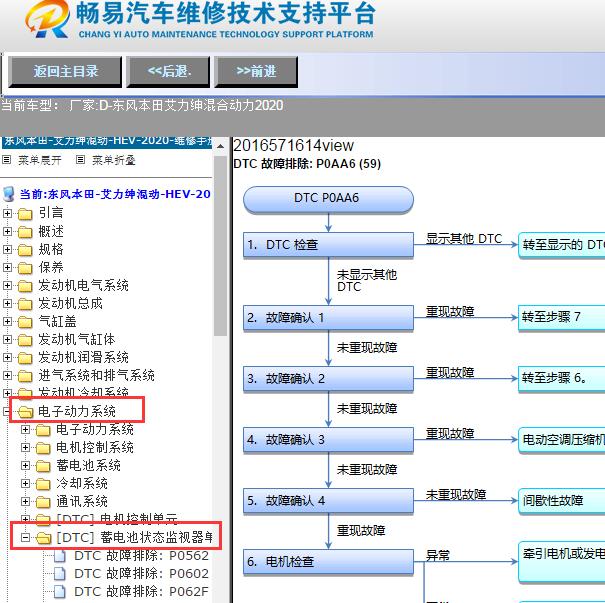The width and height of the screenshot is (605, 603).
Task: Click document icon of DTC 故障排除: P0562
Action: (59, 556)
